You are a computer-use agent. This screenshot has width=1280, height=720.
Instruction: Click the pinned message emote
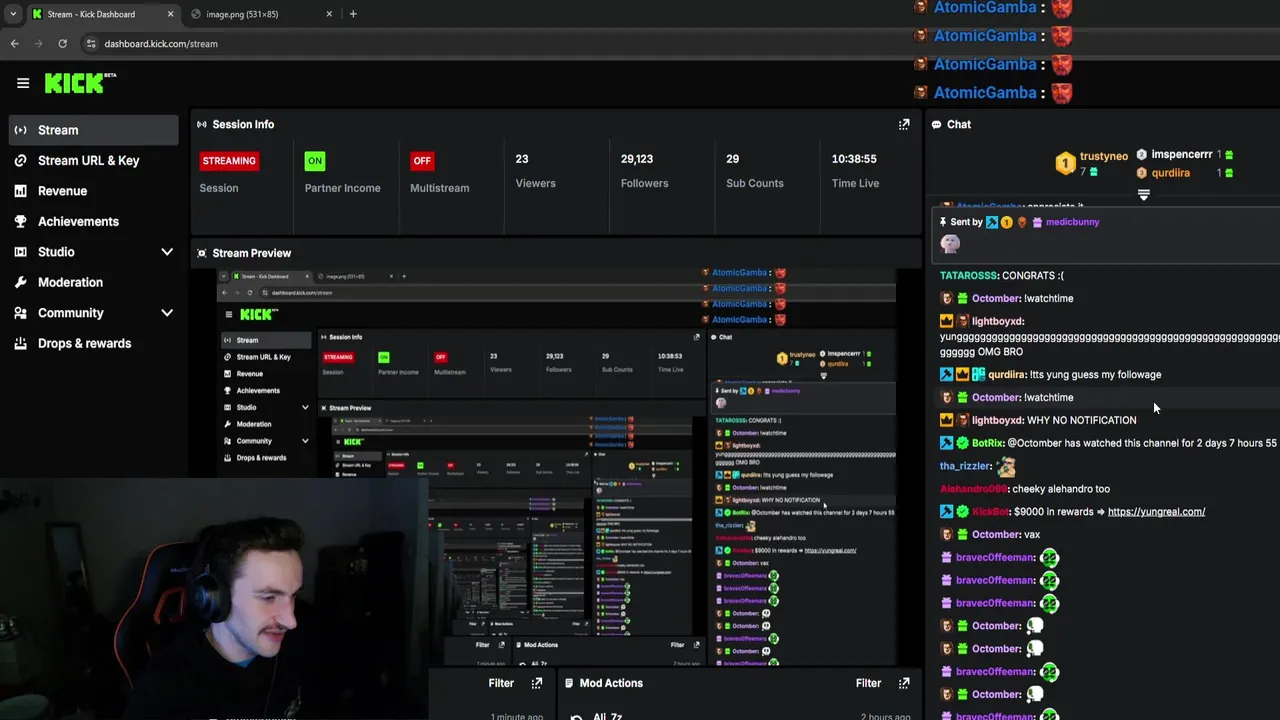(950, 243)
